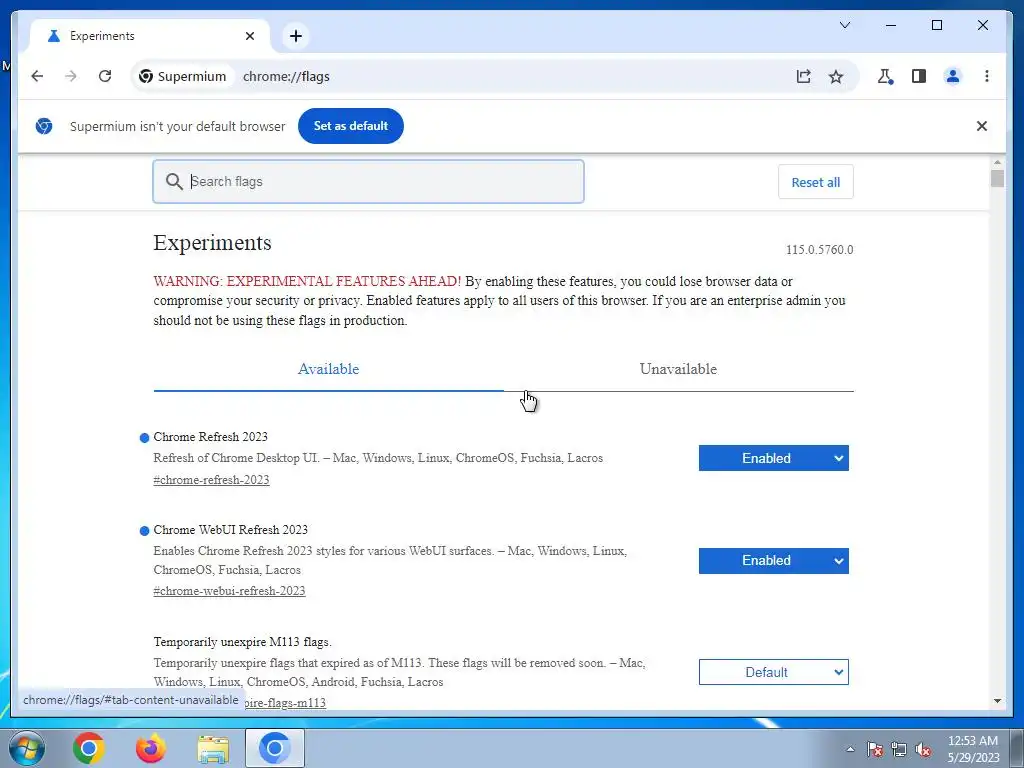Viewport: 1024px width, 768px height.
Task: Open a new tab with the plus button
Action: 296,36
